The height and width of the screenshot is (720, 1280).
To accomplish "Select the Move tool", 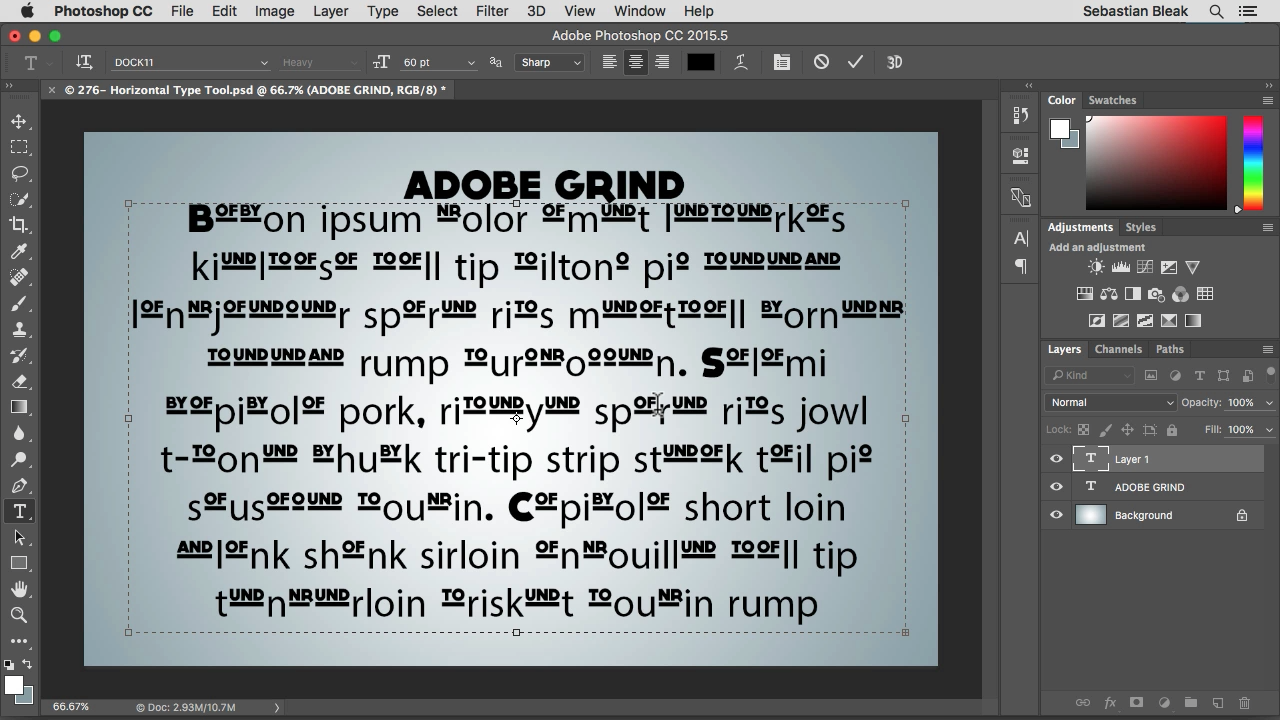I will [x=19, y=121].
